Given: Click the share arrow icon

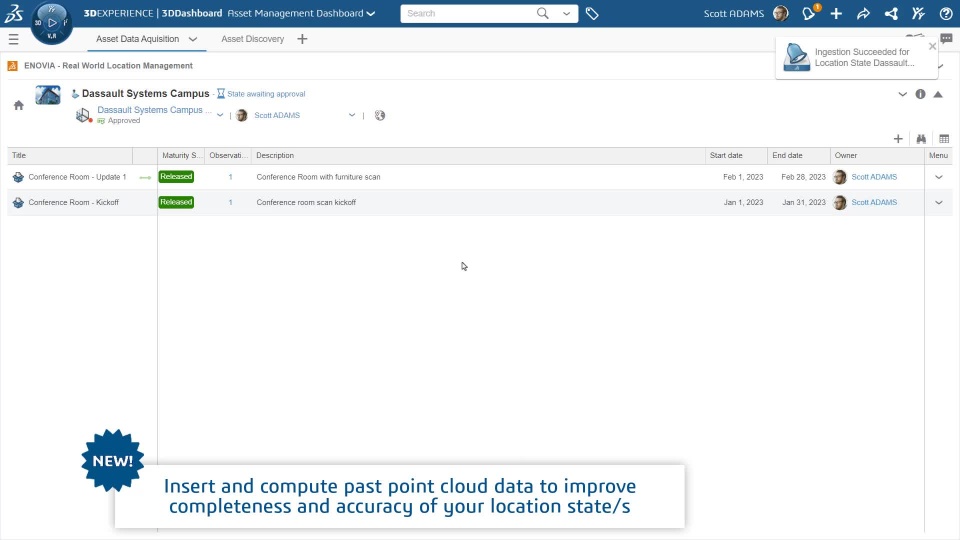Looking at the screenshot, I should (x=863, y=13).
